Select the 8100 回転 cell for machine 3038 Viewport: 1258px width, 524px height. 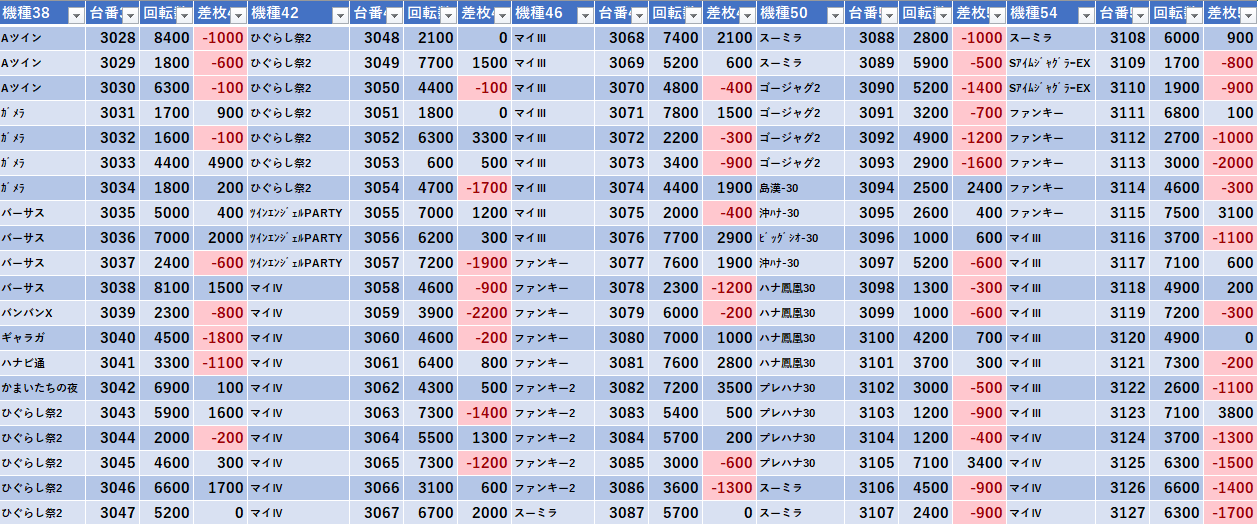[x=166, y=288]
